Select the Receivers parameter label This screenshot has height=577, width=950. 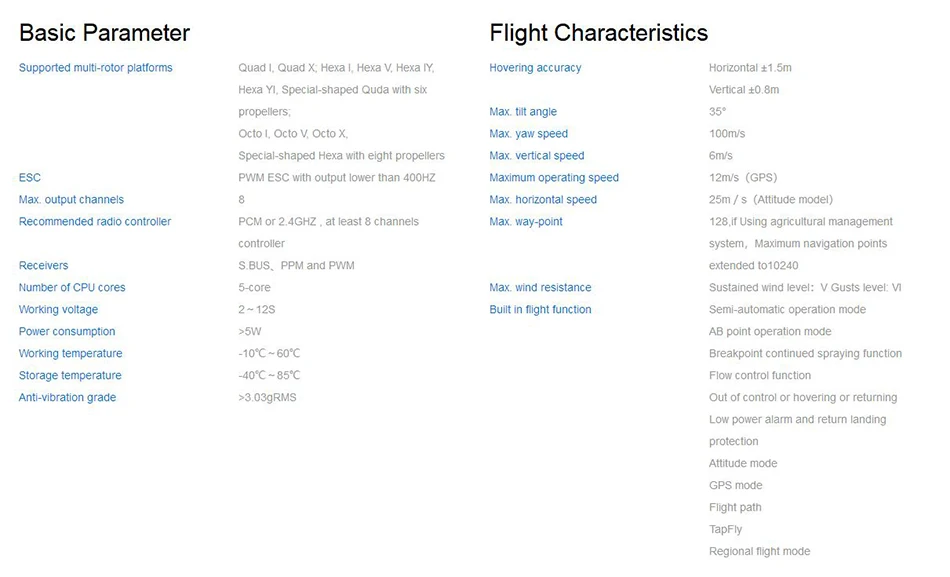tap(44, 265)
